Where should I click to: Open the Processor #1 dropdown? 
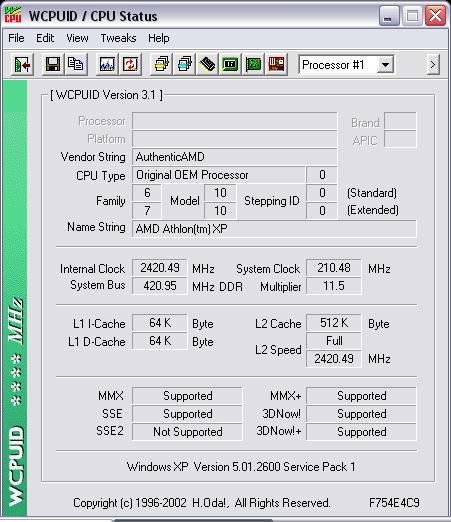point(346,65)
